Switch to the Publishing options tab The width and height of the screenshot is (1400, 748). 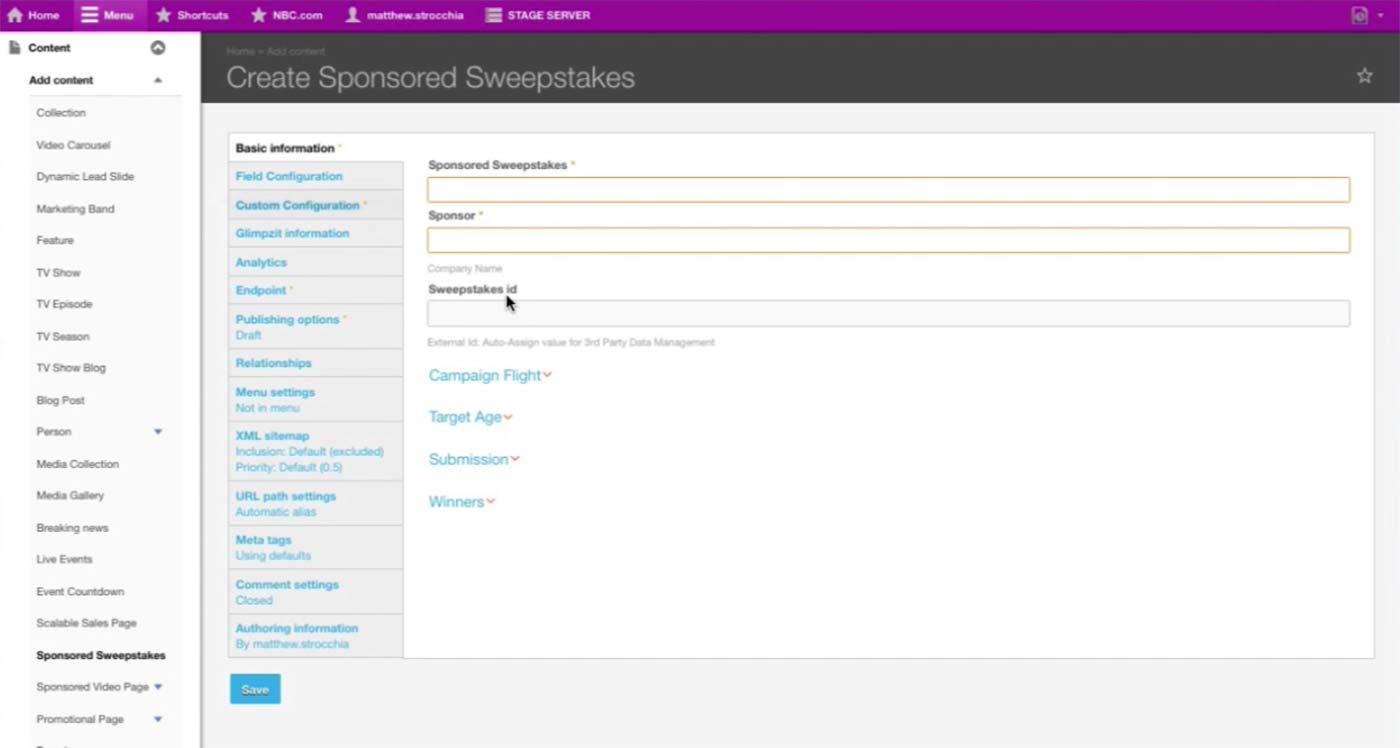(287, 320)
